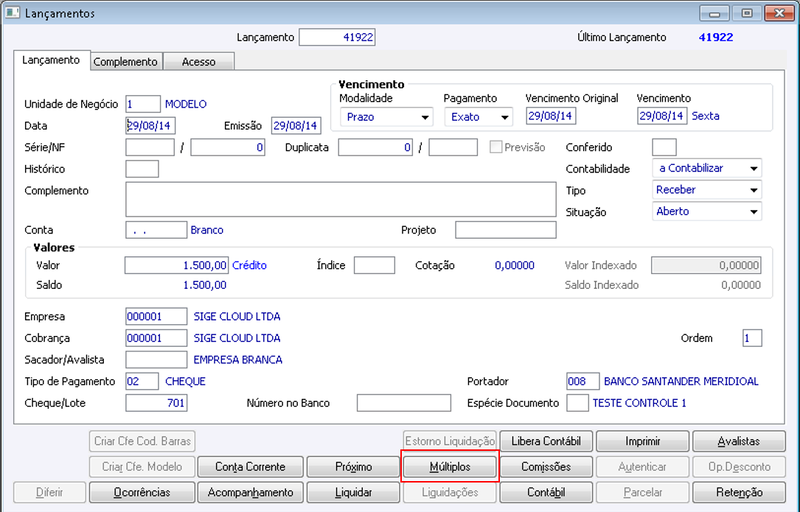This screenshot has width=800, height=512.
Task: Click the Cobrança code field
Action: tap(156, 338)
